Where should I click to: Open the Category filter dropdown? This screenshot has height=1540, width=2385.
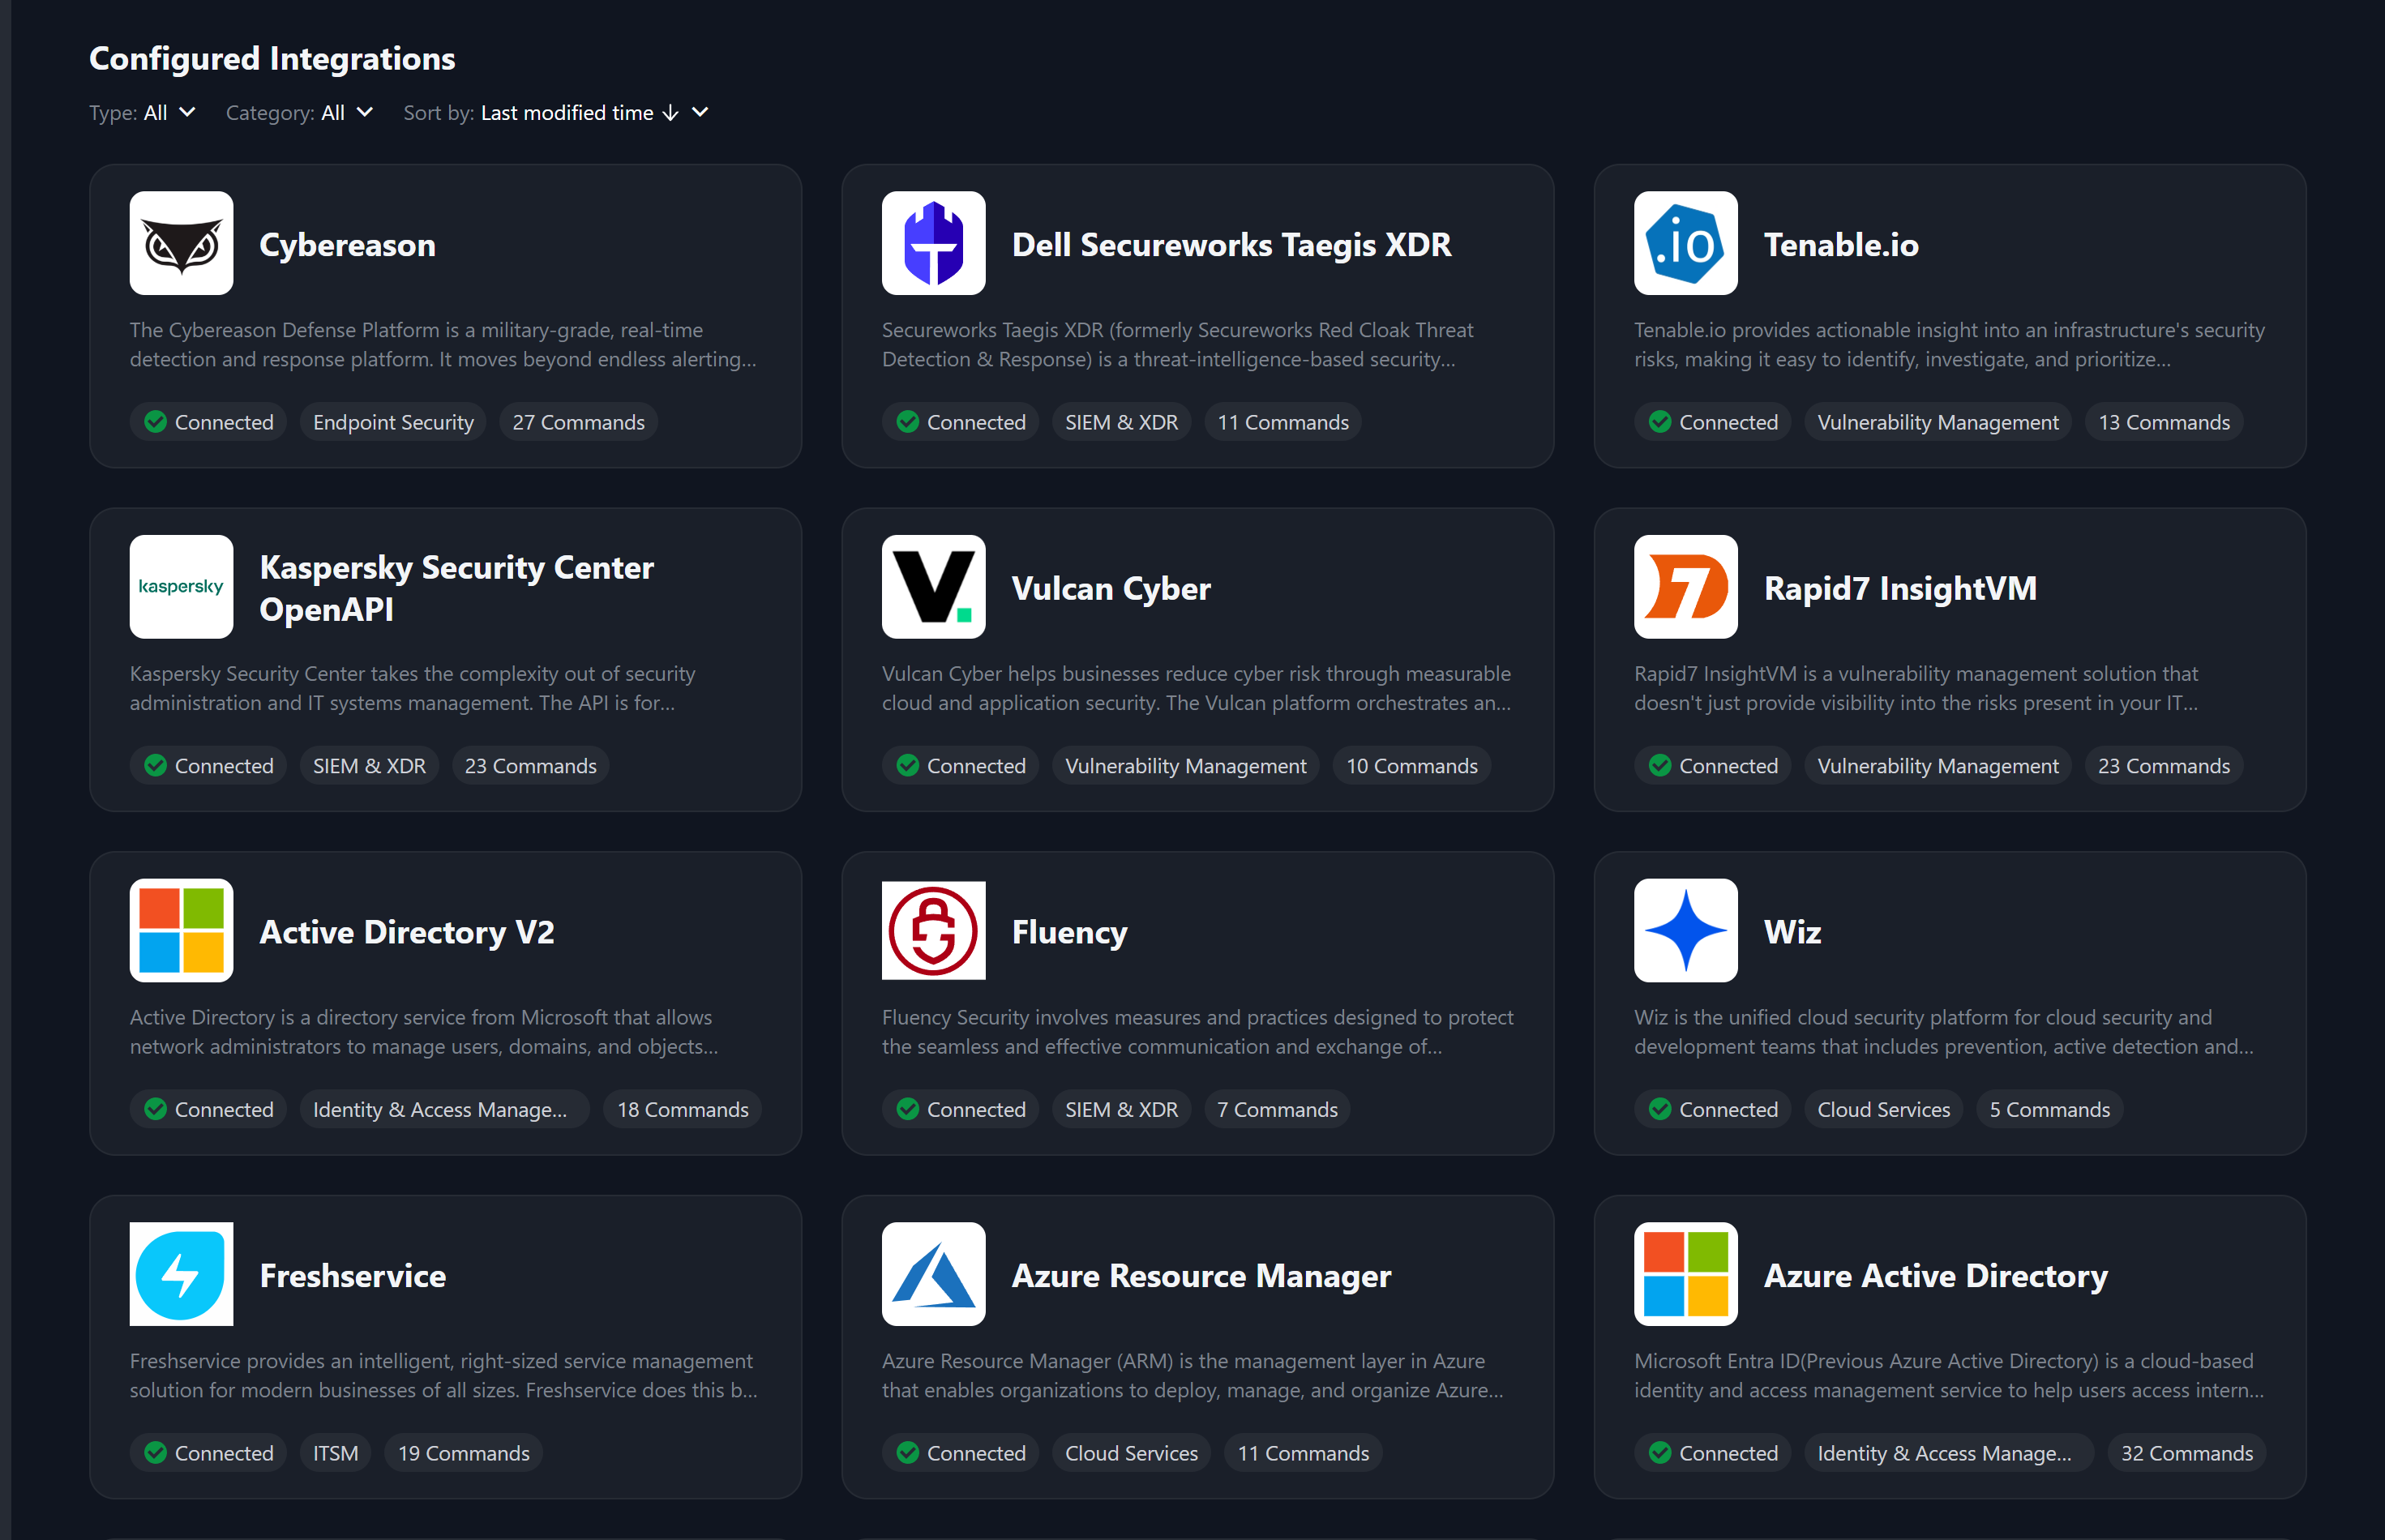299,113
